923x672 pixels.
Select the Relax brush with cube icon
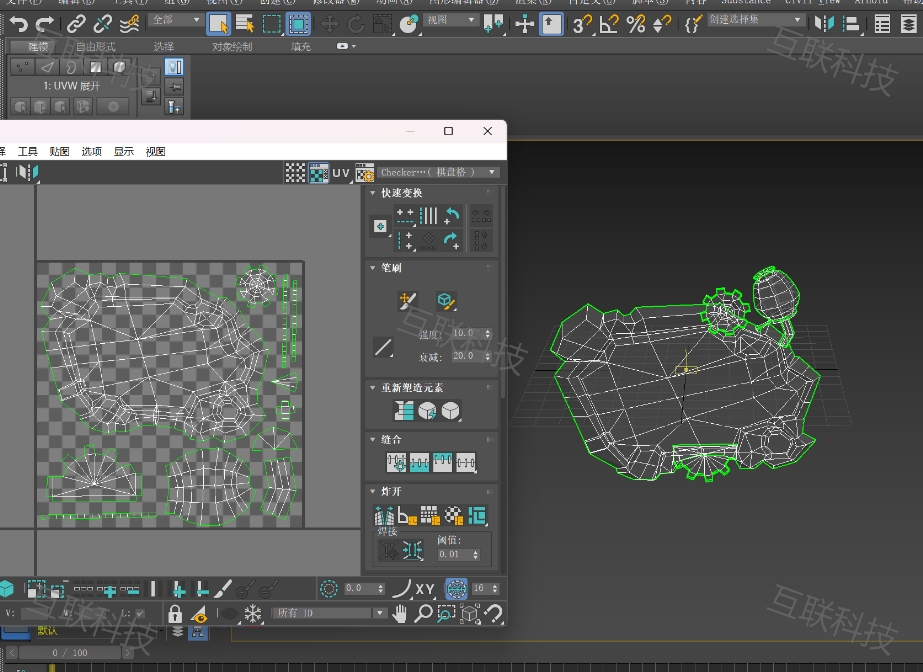pyautogui.click(x=446, y=301)
